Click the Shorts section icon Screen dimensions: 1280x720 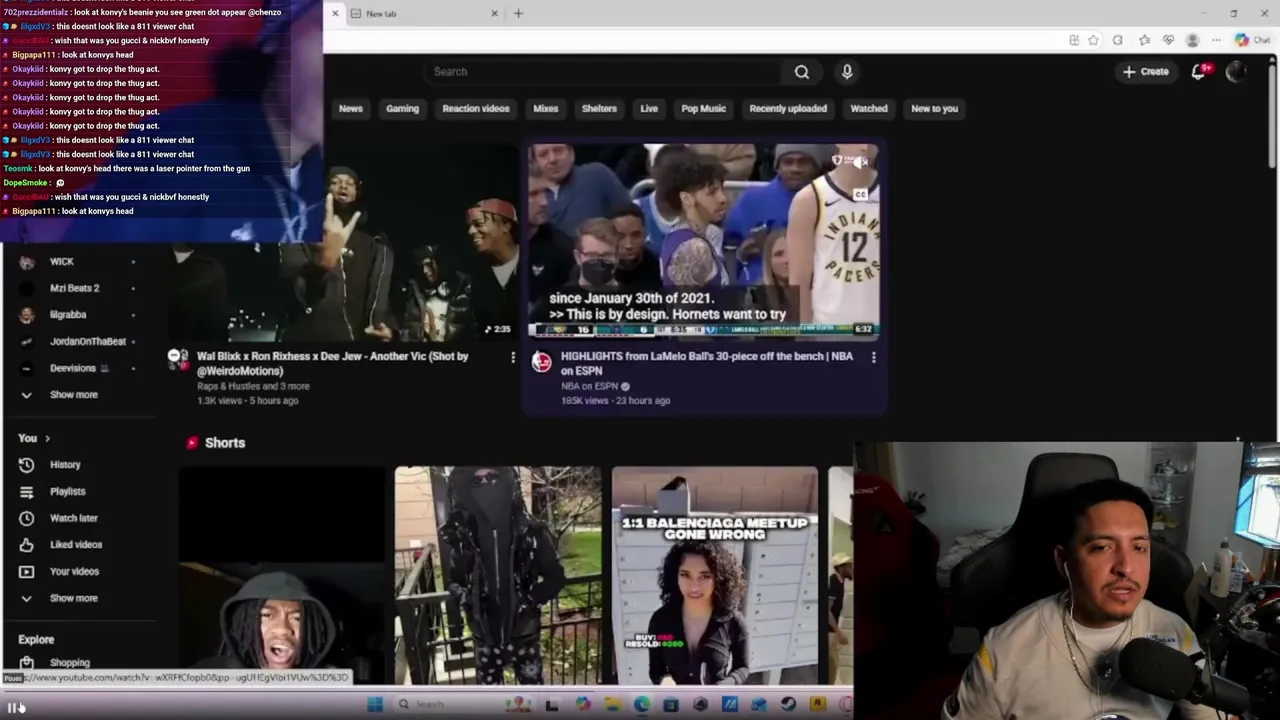192,443
